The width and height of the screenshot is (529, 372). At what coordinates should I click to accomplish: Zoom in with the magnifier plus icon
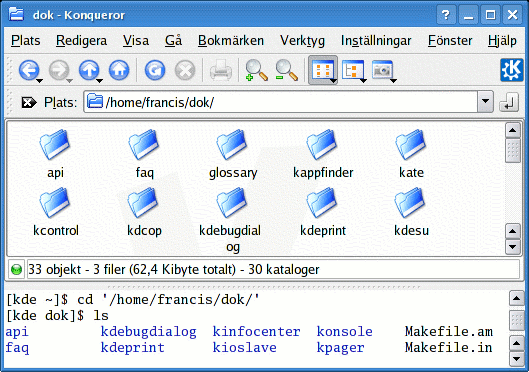(x=256, y=70)
